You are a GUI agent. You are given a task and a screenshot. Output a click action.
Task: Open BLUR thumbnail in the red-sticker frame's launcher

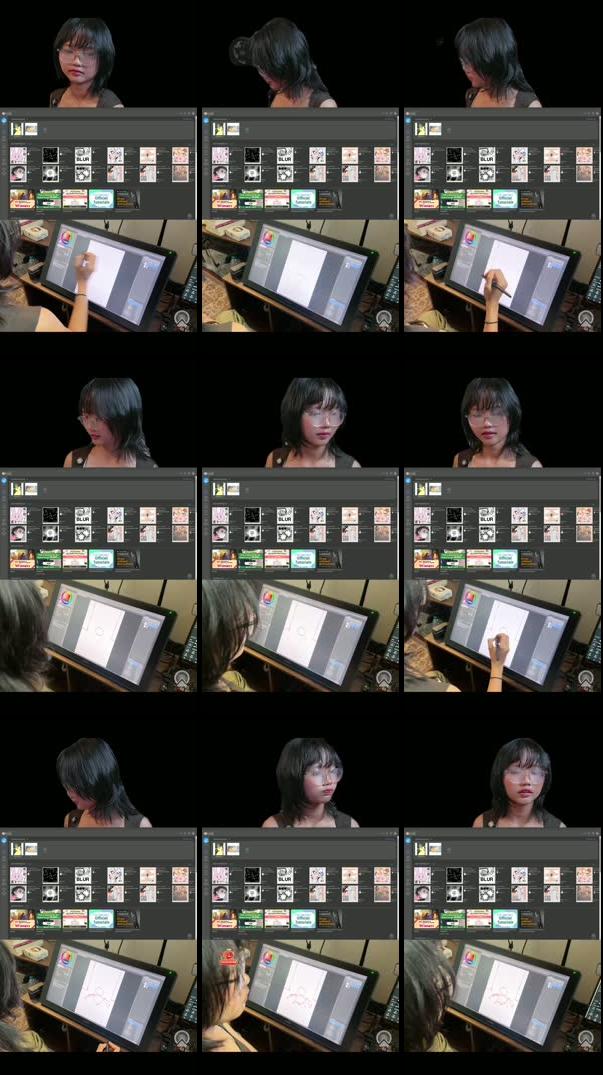point(285,875)
